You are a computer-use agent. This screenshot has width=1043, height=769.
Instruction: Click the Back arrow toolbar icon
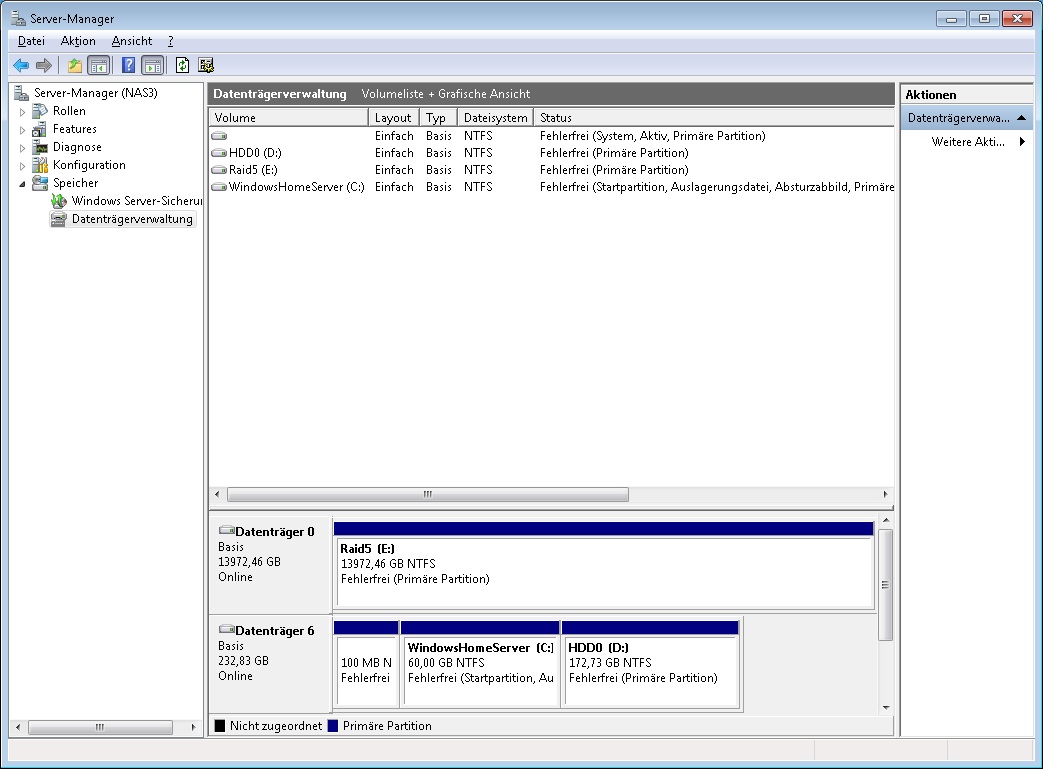(21, 65)
